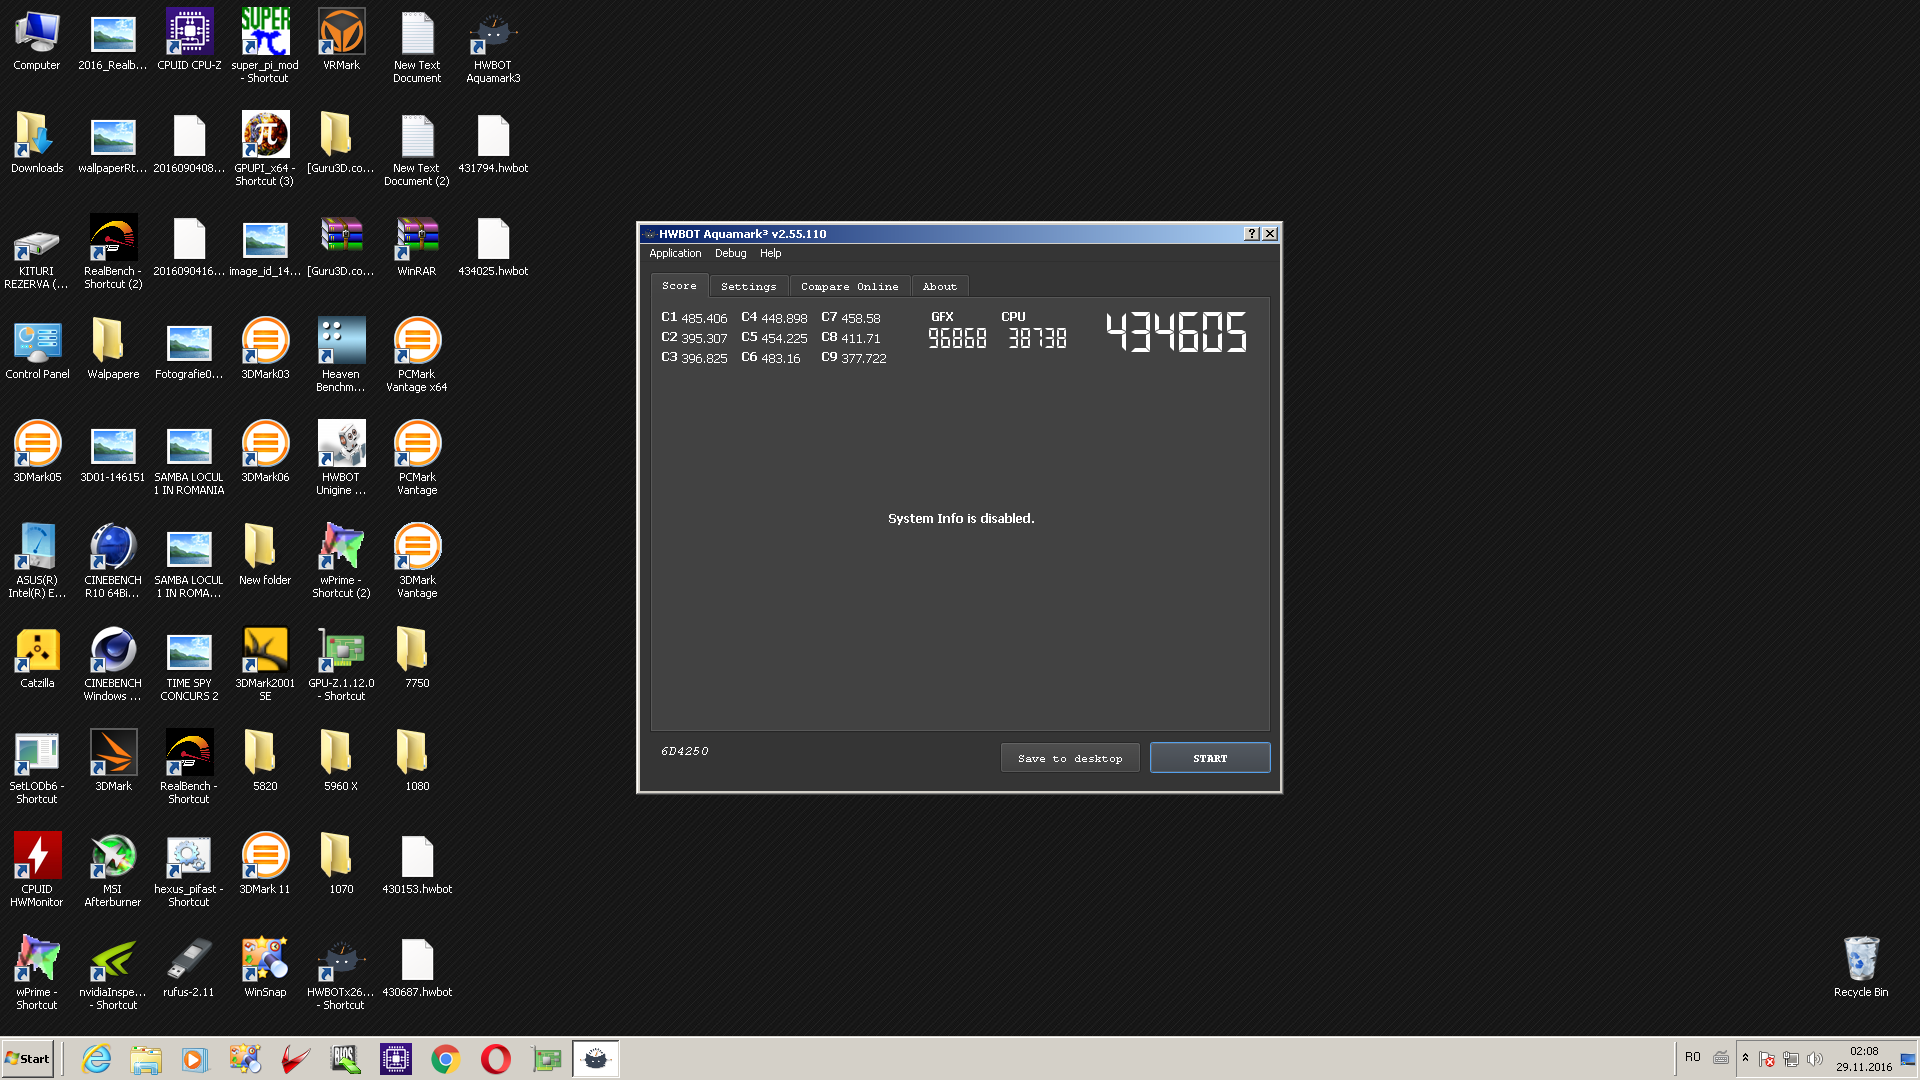Select the Score tab

pos(679,285)
